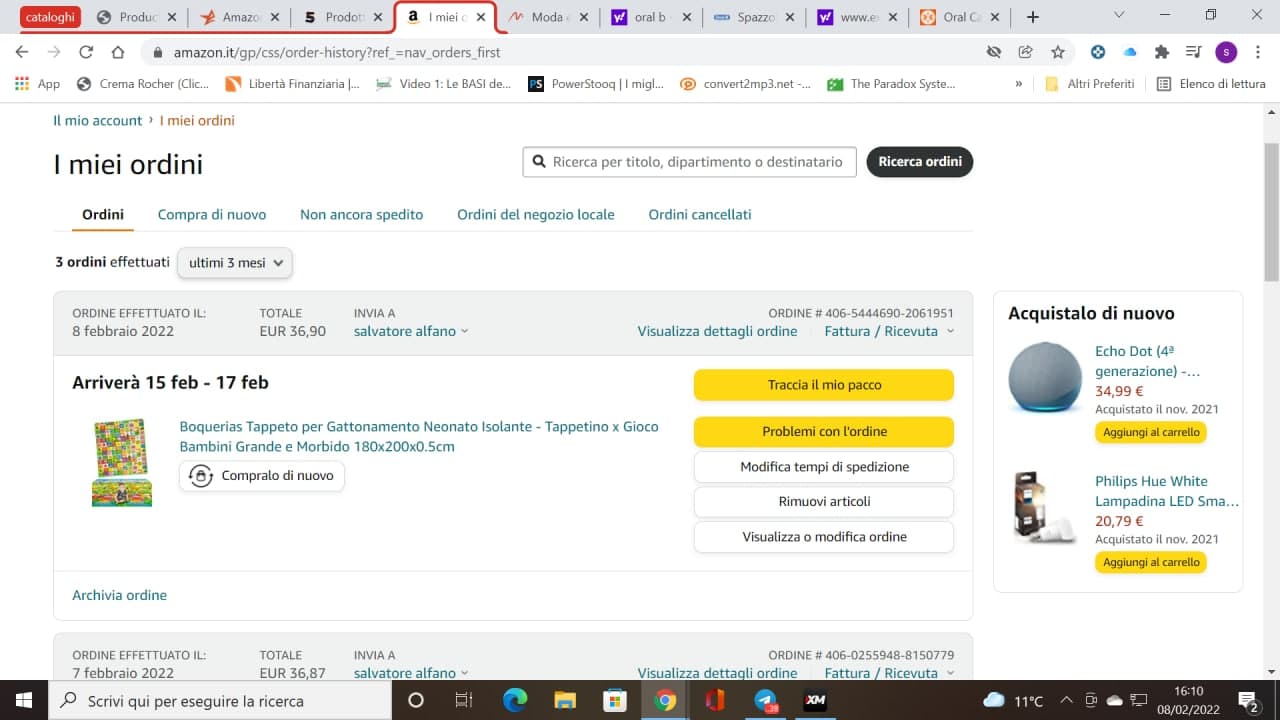Open new browser tab with plus icon
Screen dimensions: 1280x720
pyautogui.click(x=1033, y=17)
